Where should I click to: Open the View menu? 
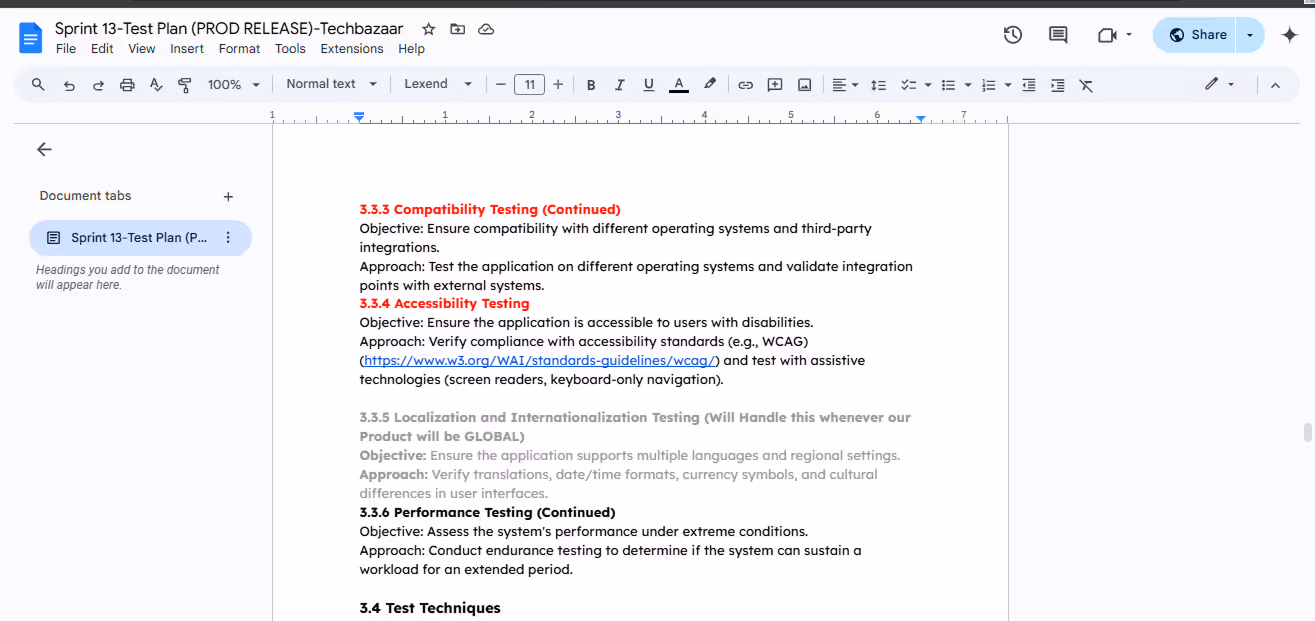142,49
